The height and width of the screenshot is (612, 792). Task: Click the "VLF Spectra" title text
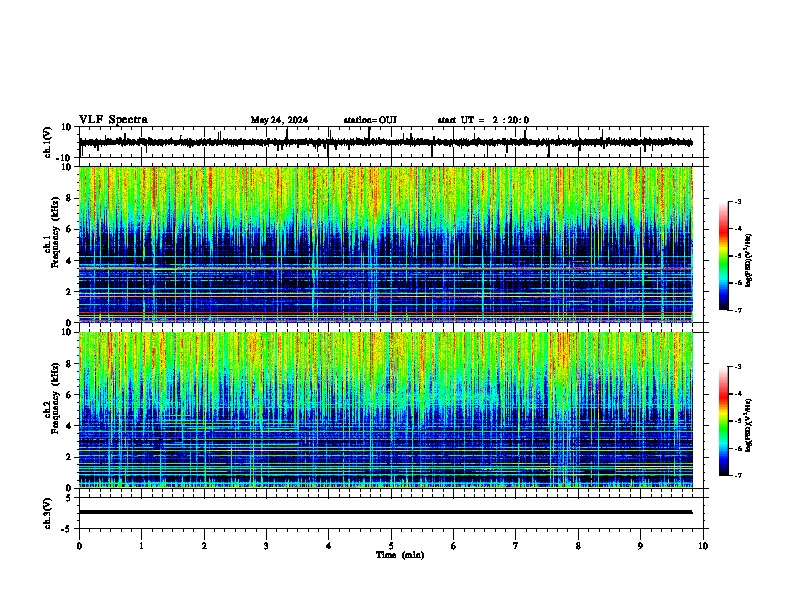pos(113,119)
